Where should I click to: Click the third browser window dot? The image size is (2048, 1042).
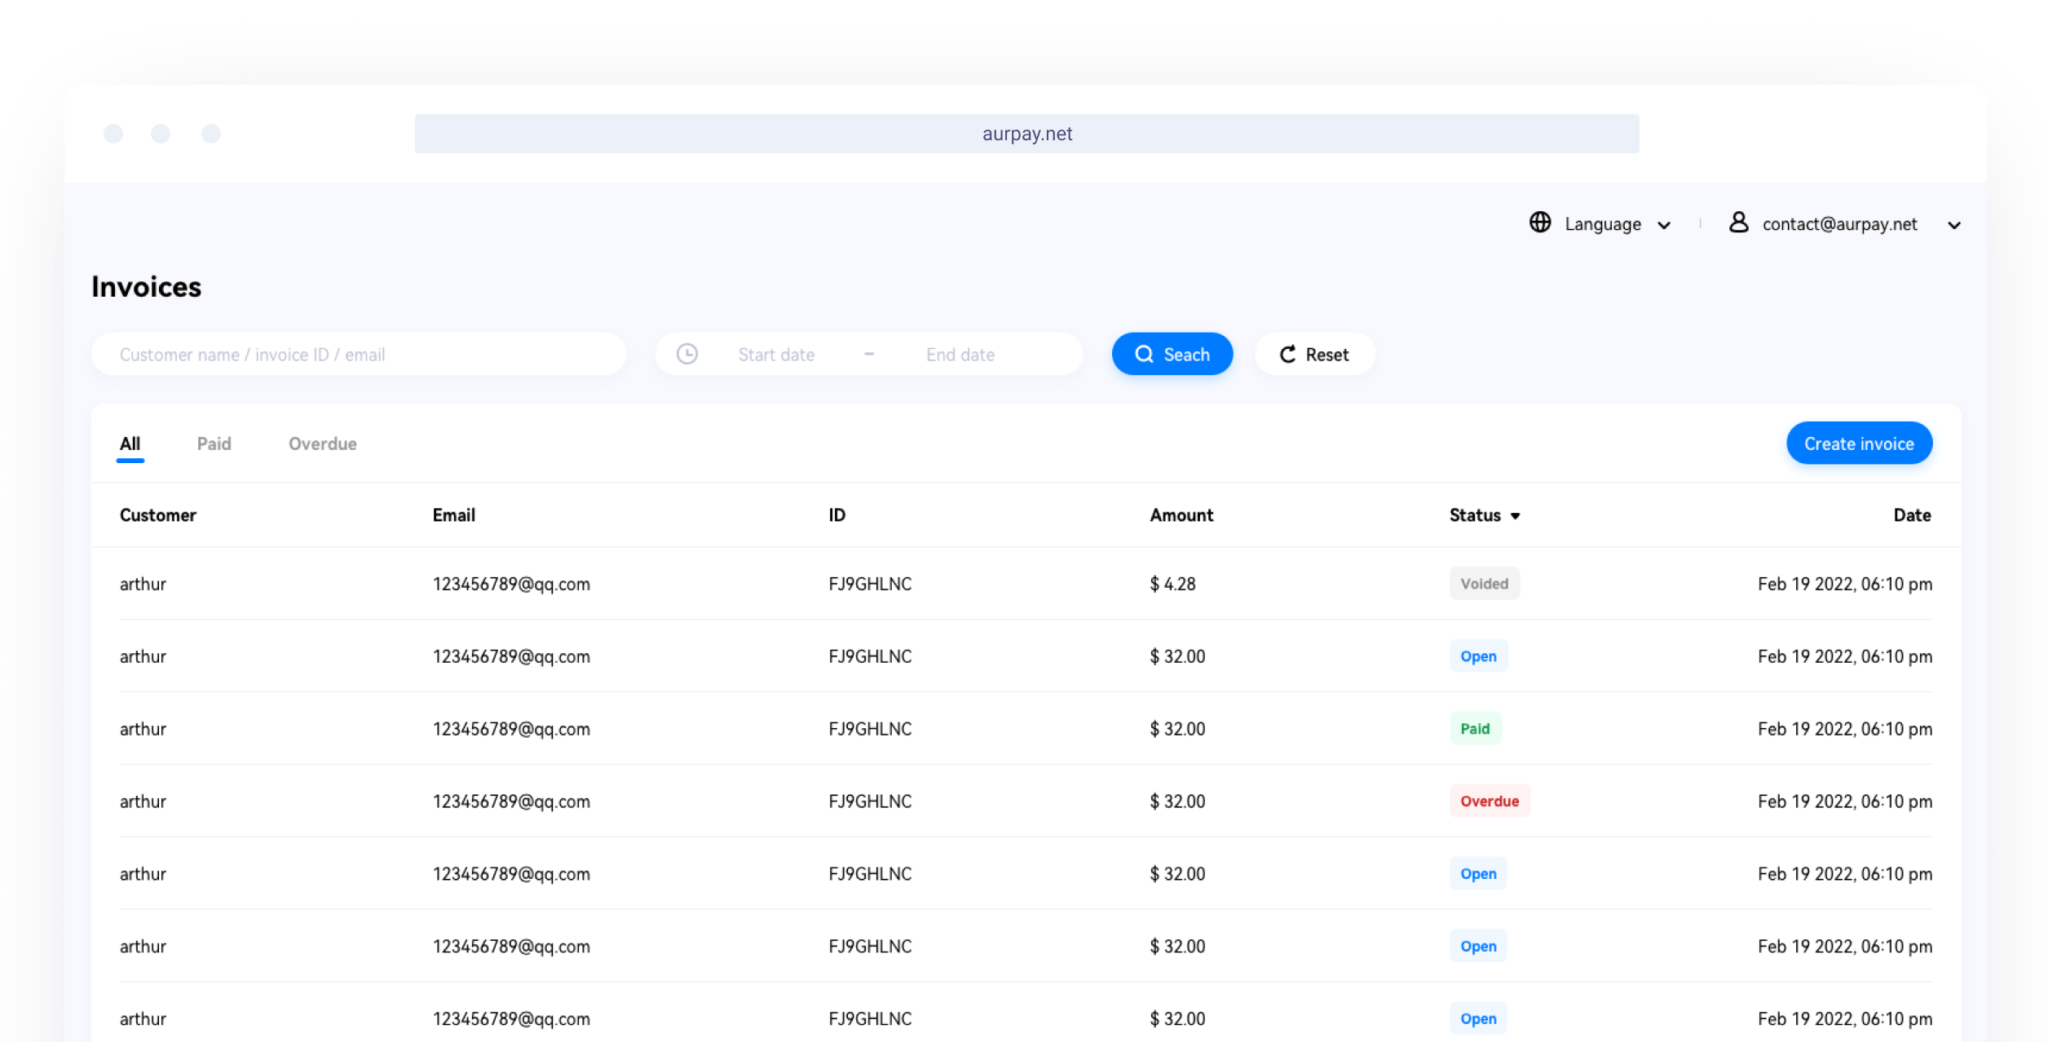(x=211, y=132)
